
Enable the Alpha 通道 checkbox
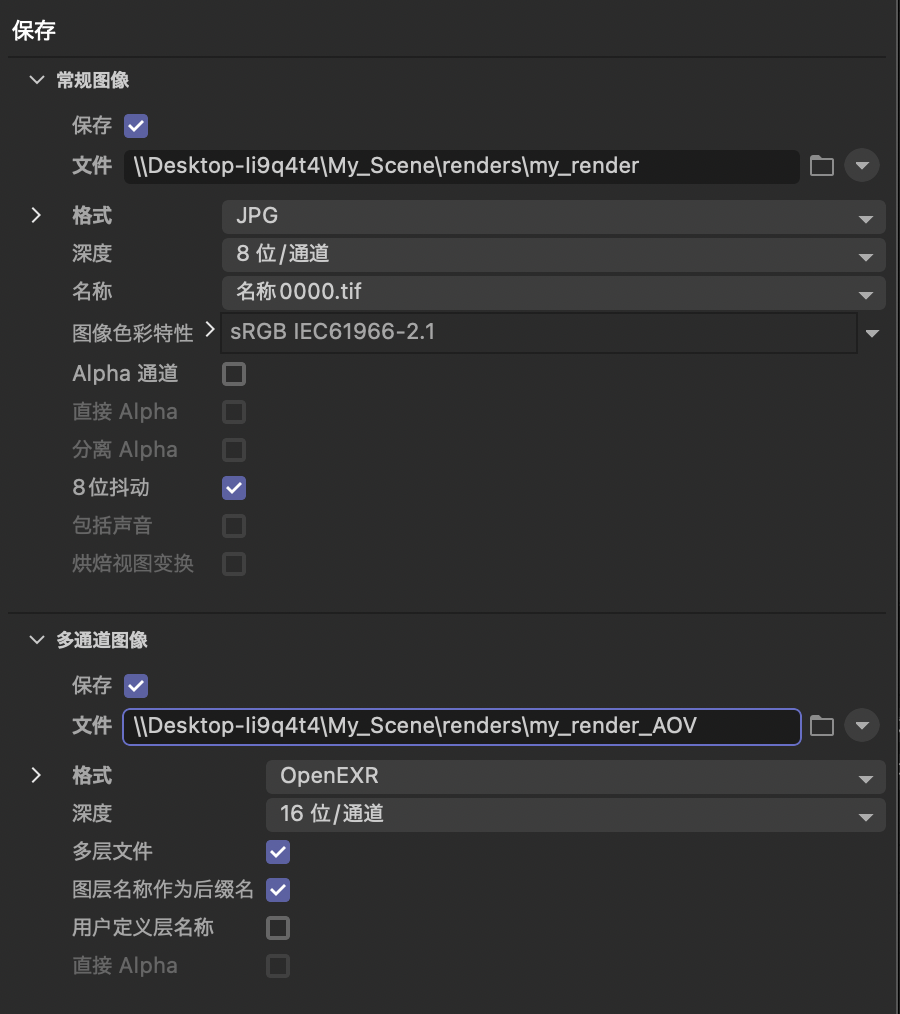pyautogui.click(x=234, y=374)
